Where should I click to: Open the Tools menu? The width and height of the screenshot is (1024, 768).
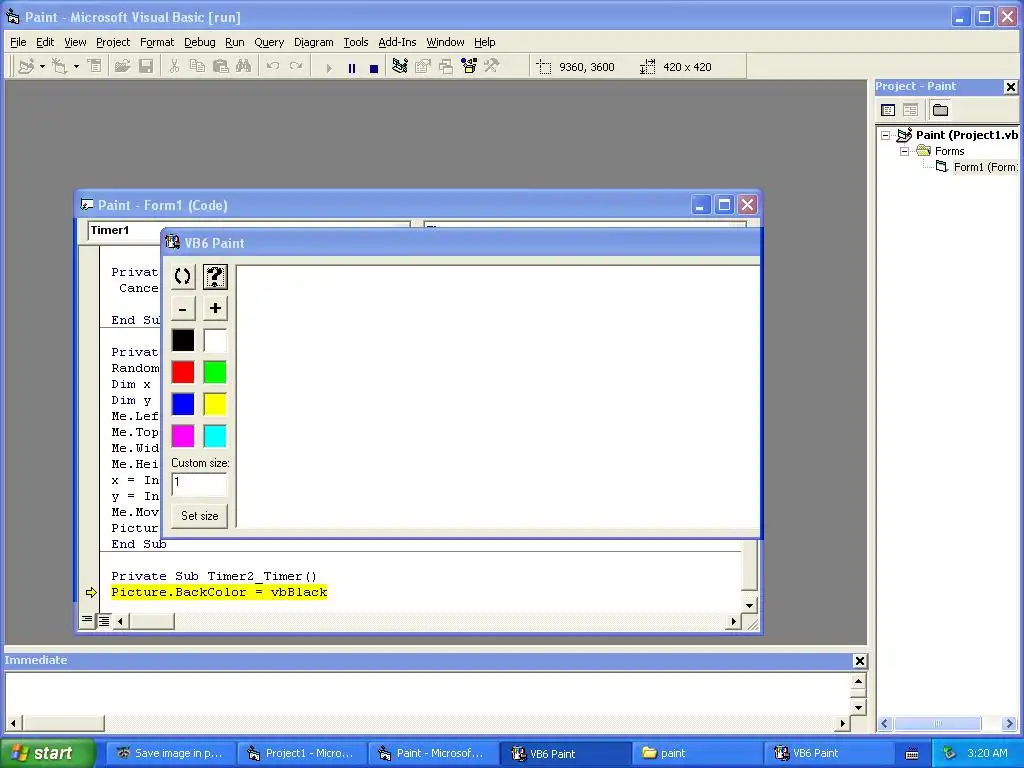356,42
